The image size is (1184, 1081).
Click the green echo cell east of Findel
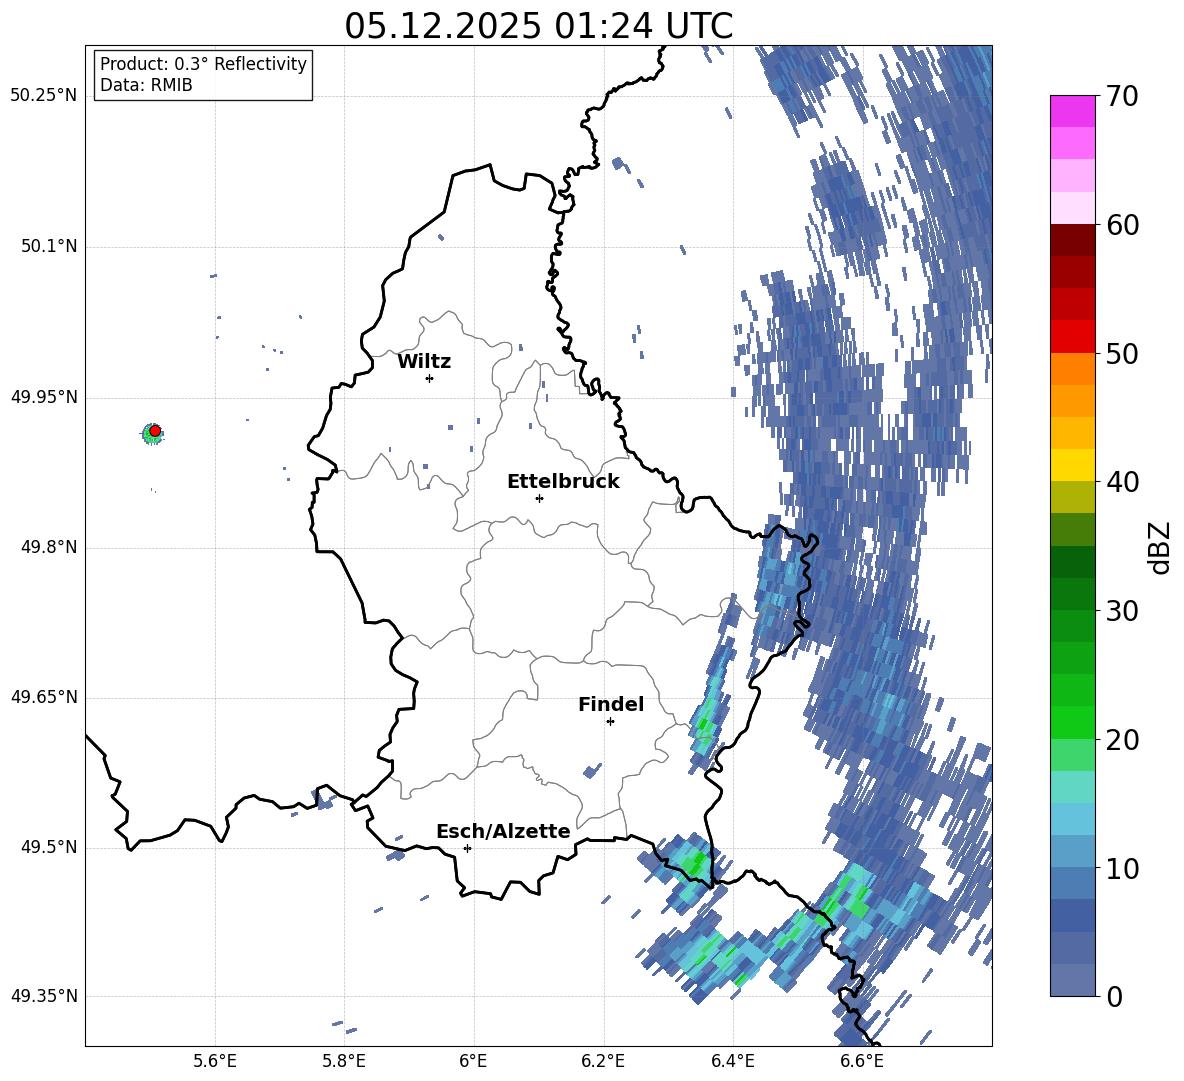click(x=705, y=725)
